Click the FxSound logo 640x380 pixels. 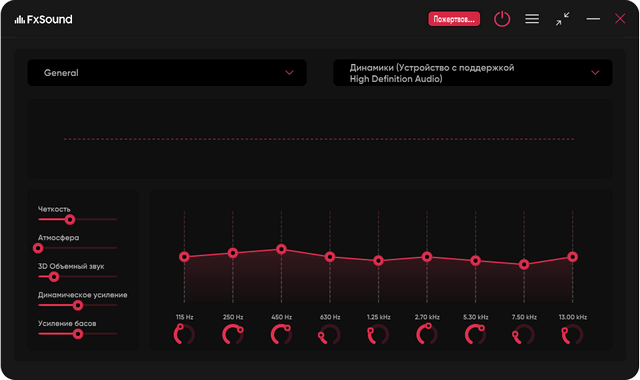coord(43,19)
